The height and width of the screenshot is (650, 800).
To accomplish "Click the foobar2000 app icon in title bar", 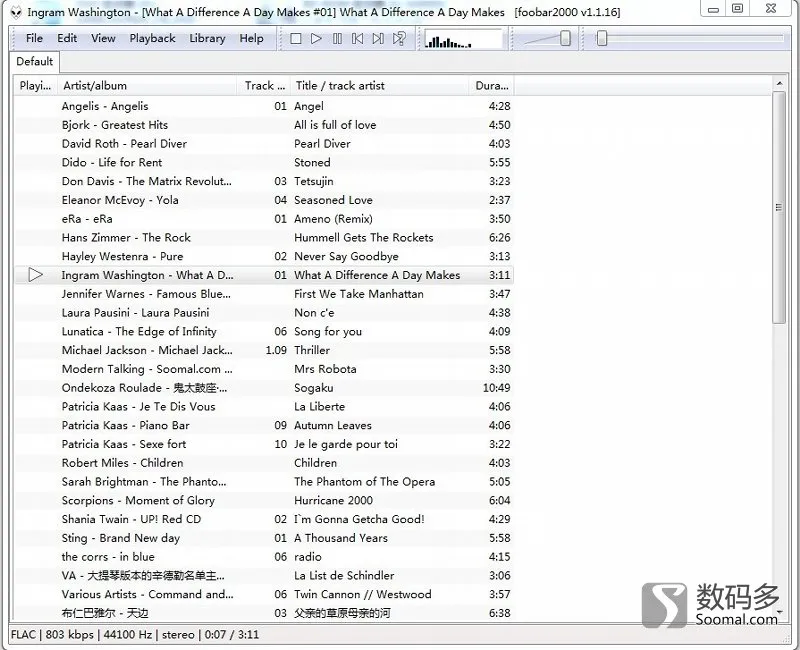I will 16,12.
